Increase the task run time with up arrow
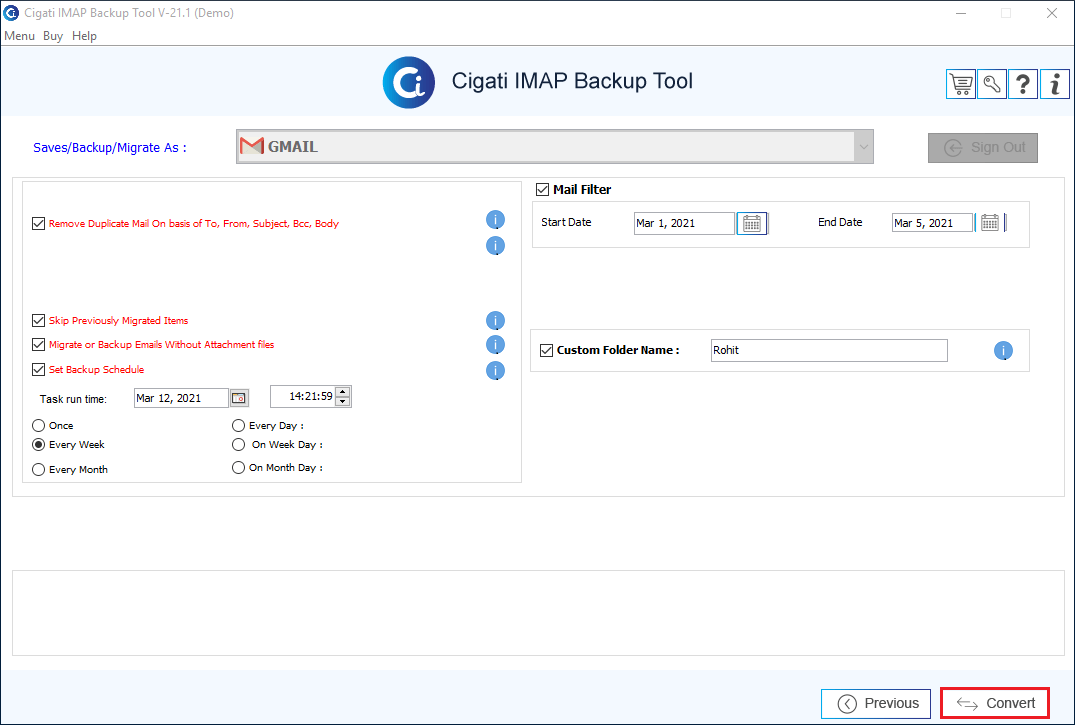1075x725 pixels. (x=343, y=392)
